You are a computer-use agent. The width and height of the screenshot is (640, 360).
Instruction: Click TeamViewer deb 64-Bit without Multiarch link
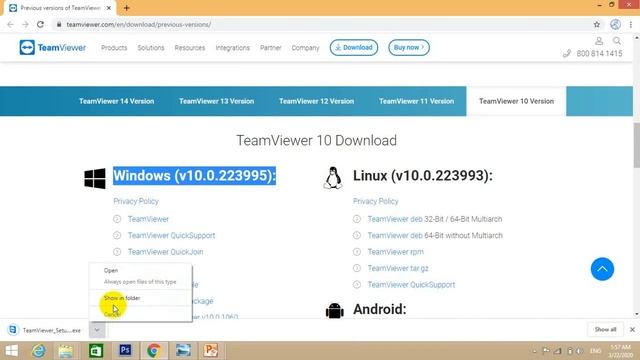[x=435, y=236]
